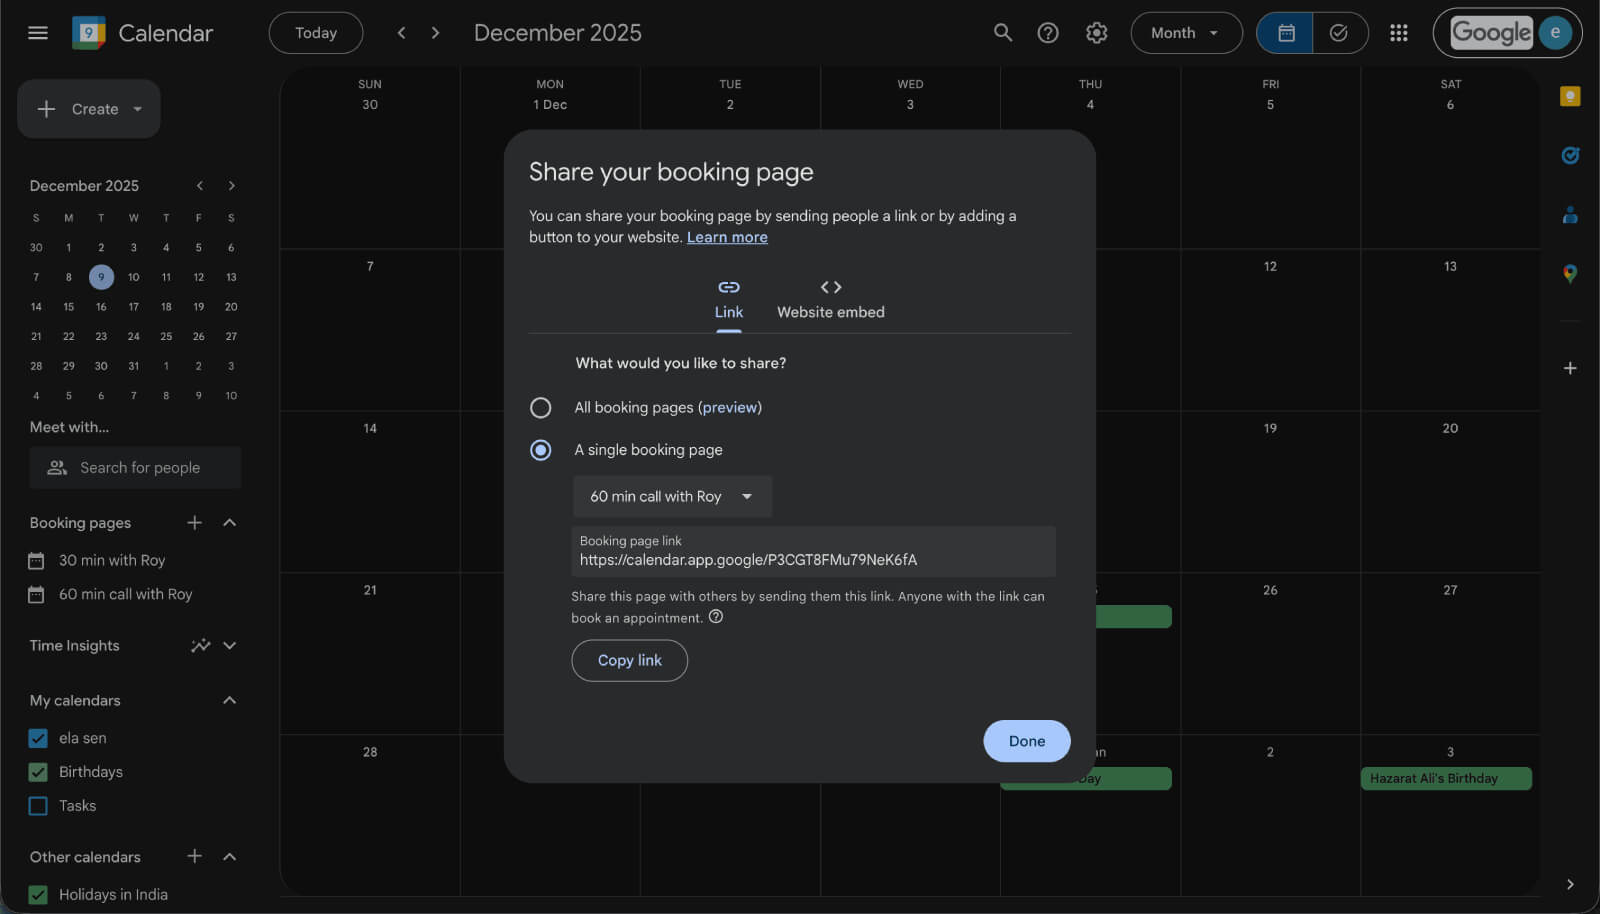
Task: Open the Month view selector
Action: click(1186, 32)
